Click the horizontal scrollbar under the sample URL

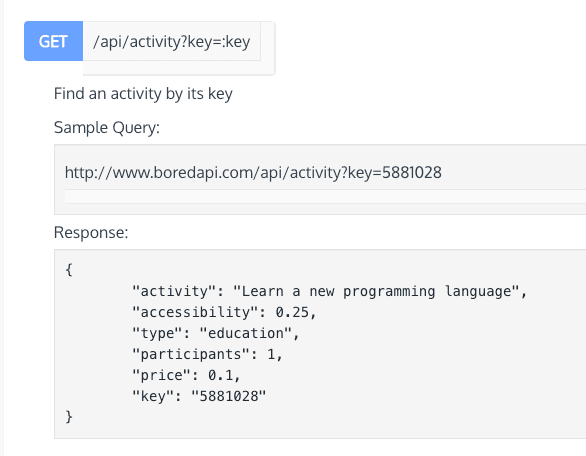[325, 196]
